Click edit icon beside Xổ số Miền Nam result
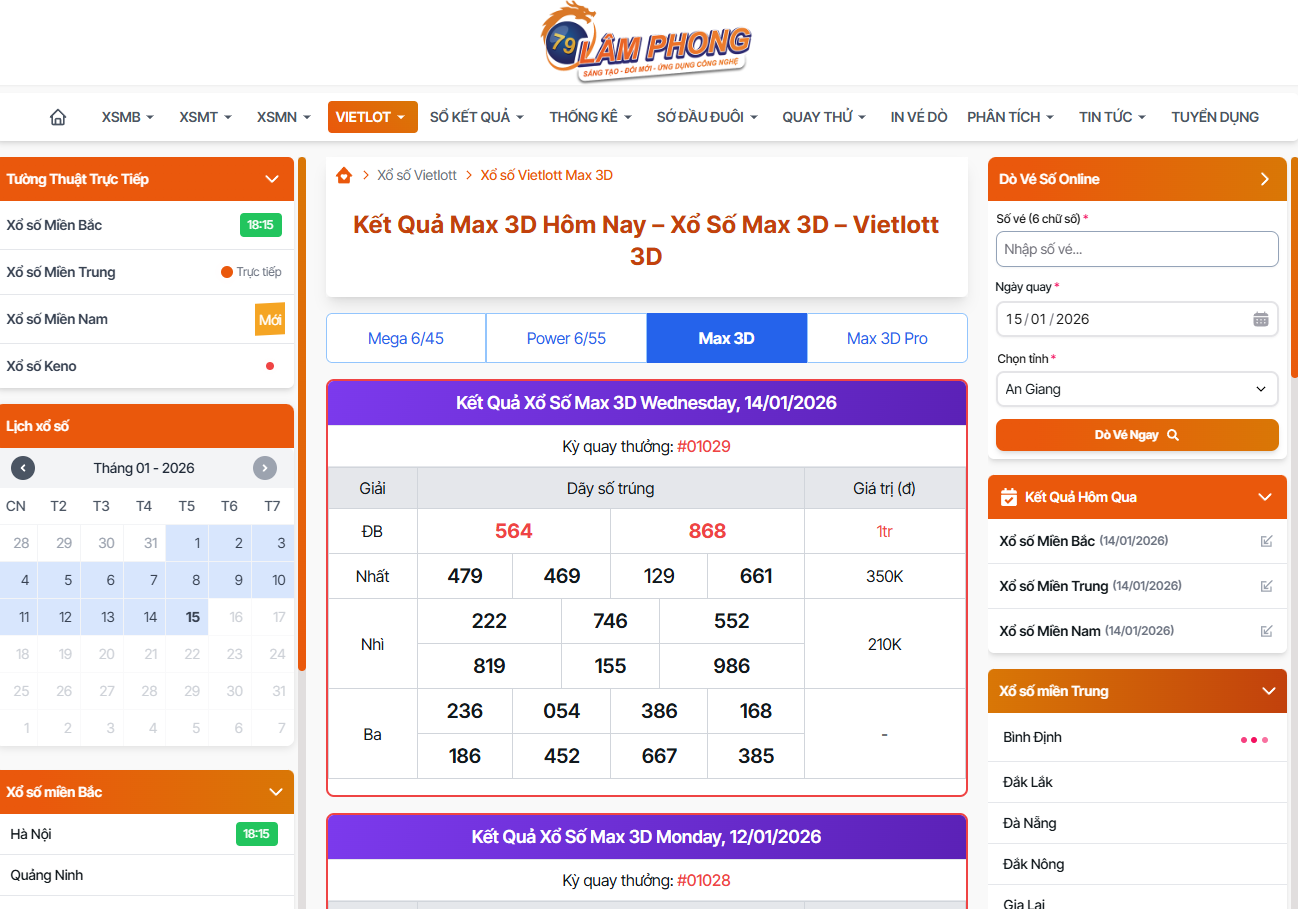Screen dimensions: 1298x909 [x=1266, y=631]
